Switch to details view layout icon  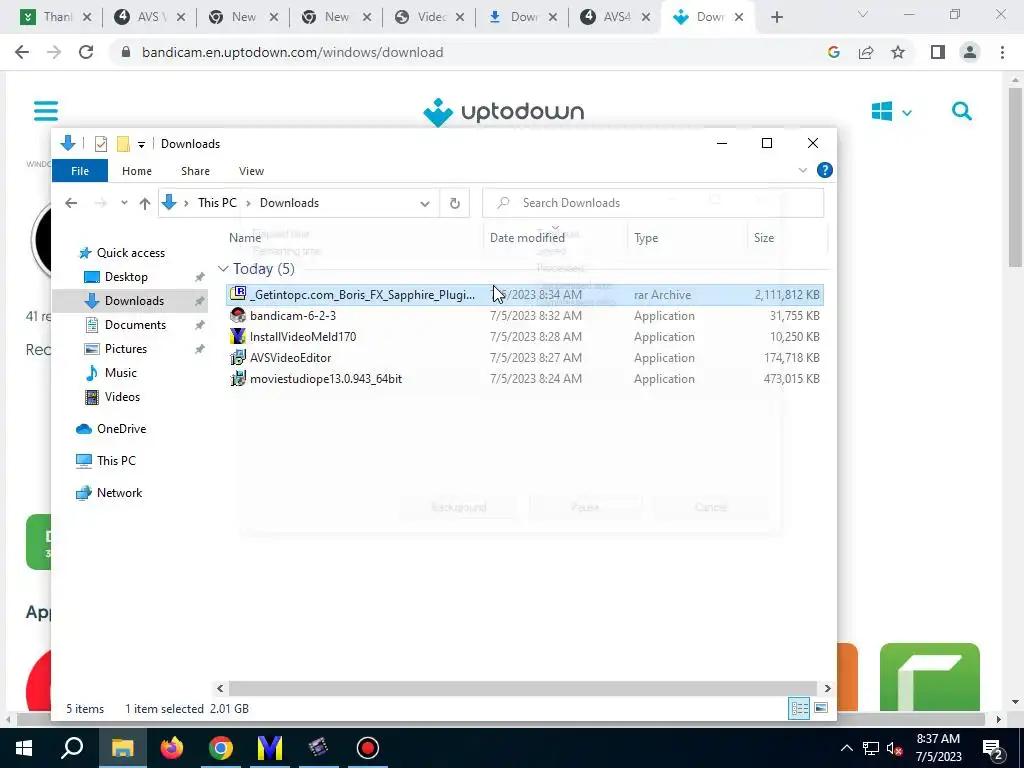[799, 709]
